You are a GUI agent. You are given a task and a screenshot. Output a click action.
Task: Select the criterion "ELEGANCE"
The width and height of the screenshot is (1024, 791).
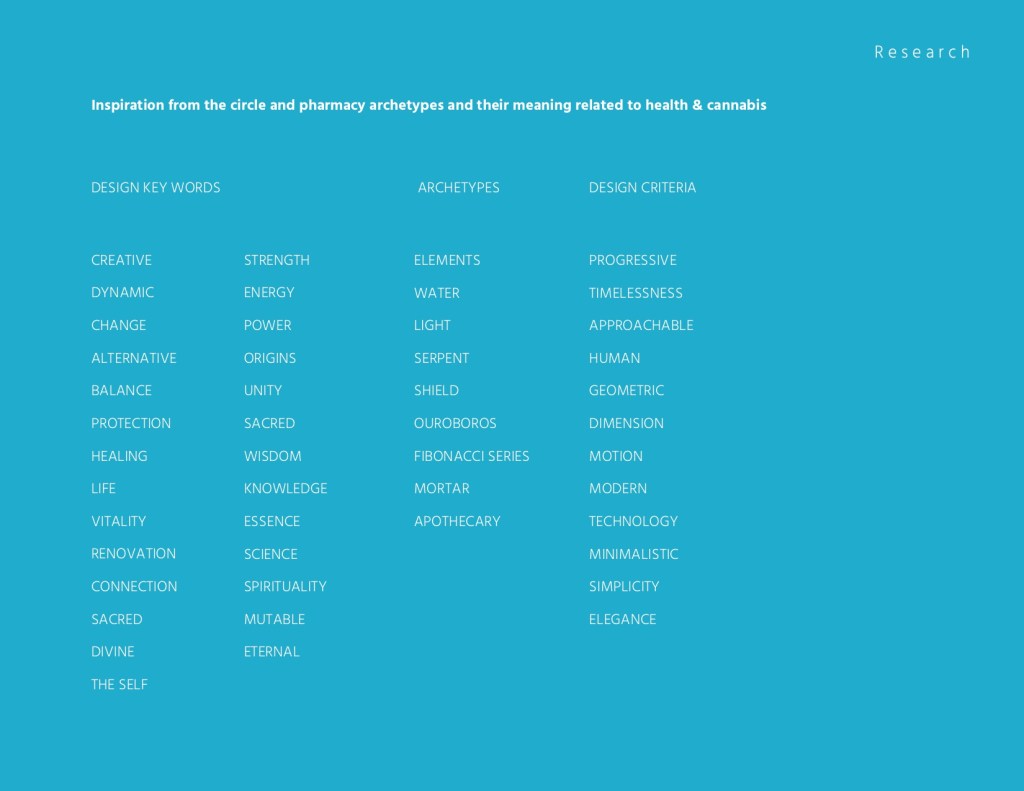tap(622, 620)
